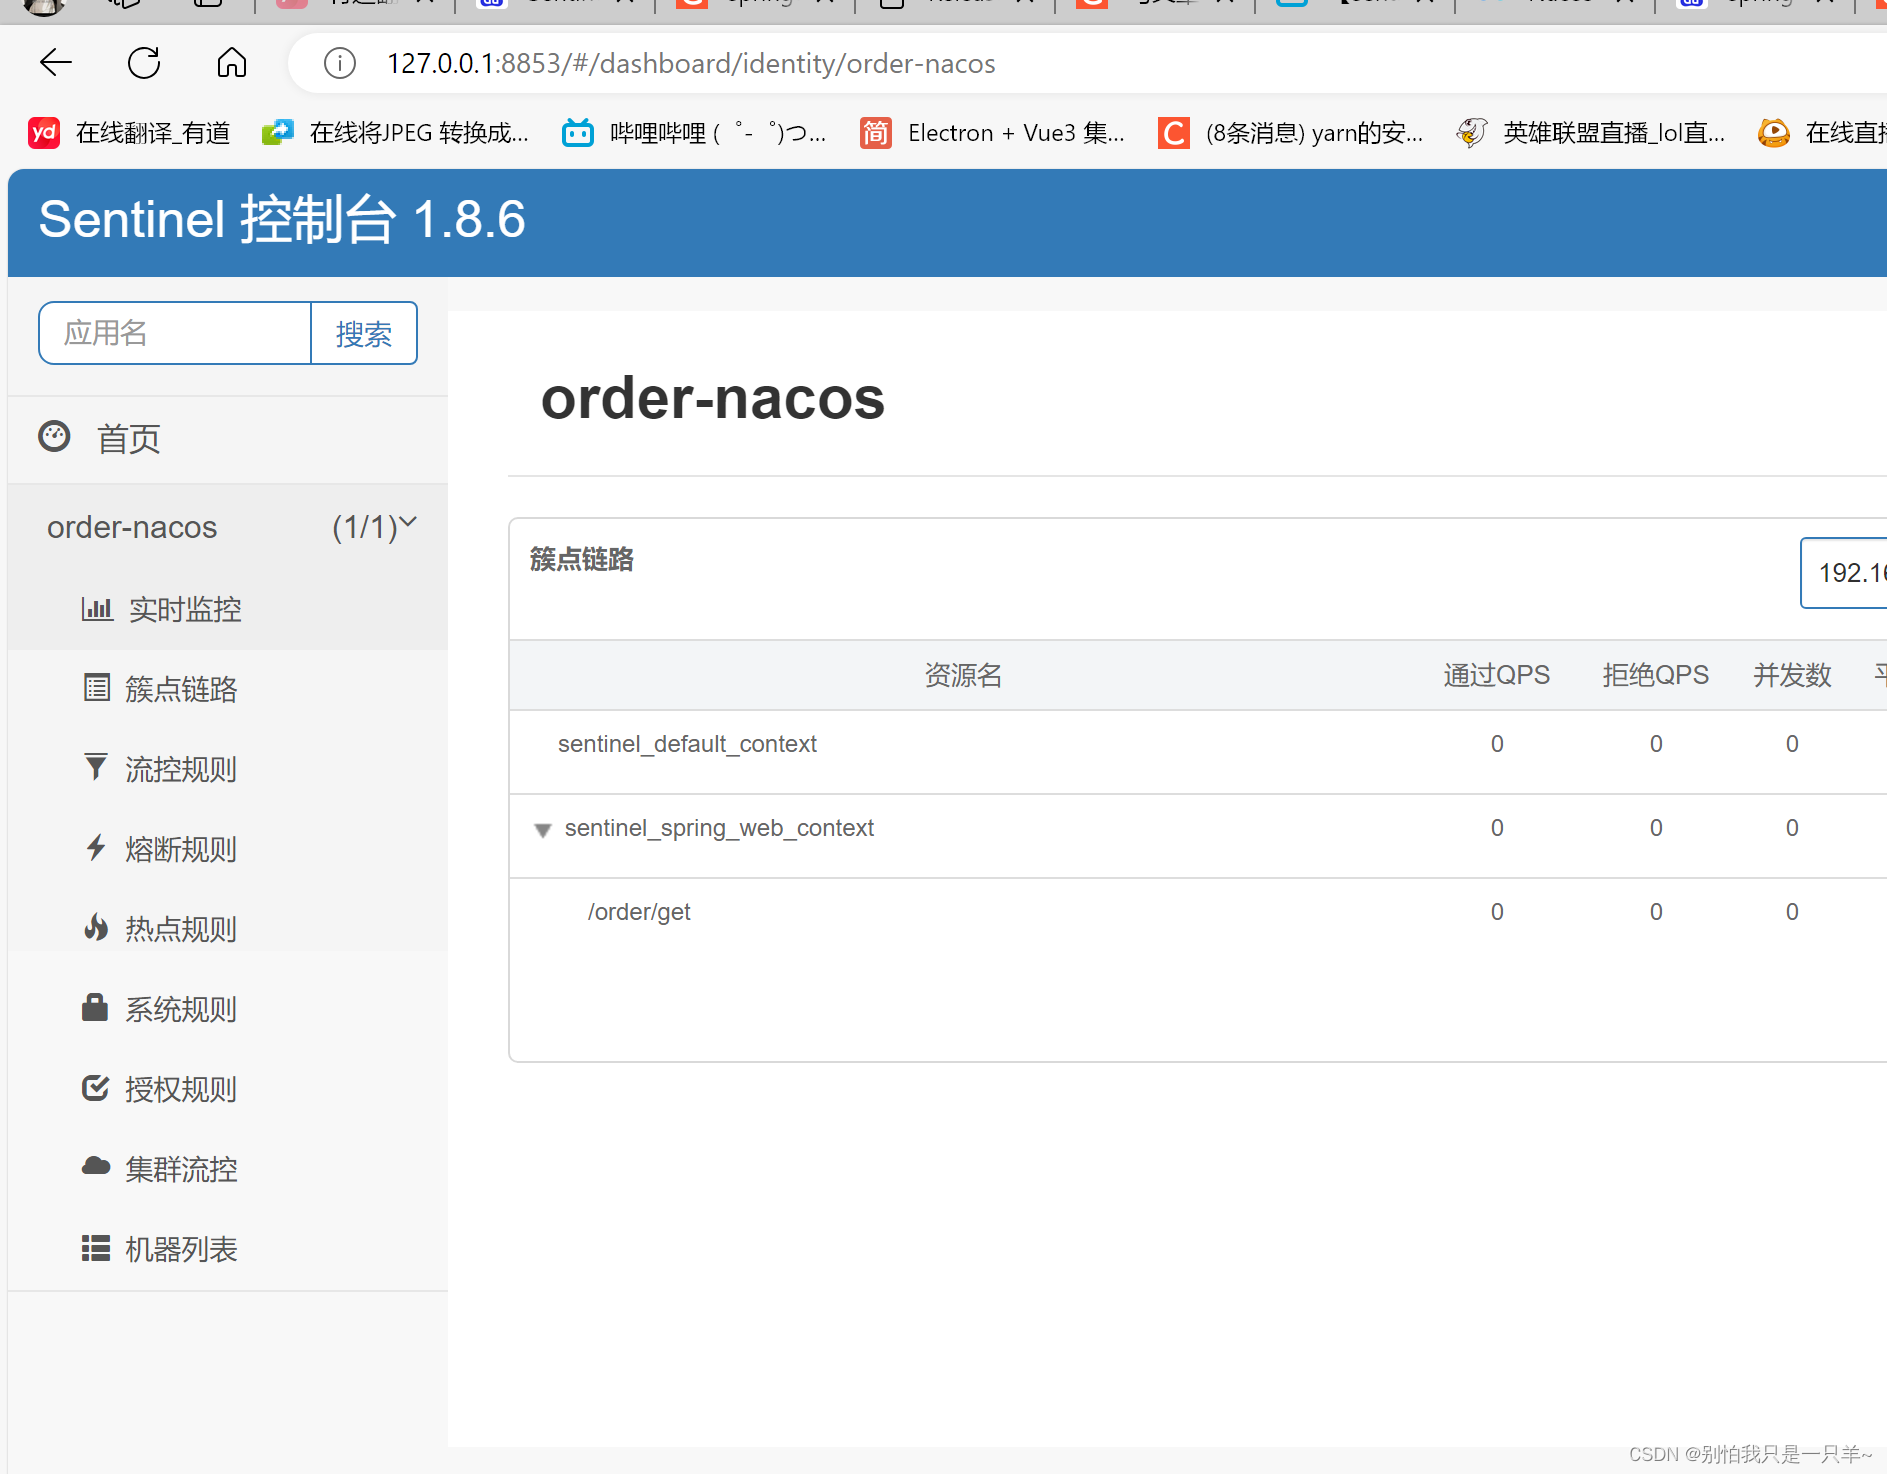Click the 搜索 search button
The image size is (1887, 1474).
click(x=364, y=333)
